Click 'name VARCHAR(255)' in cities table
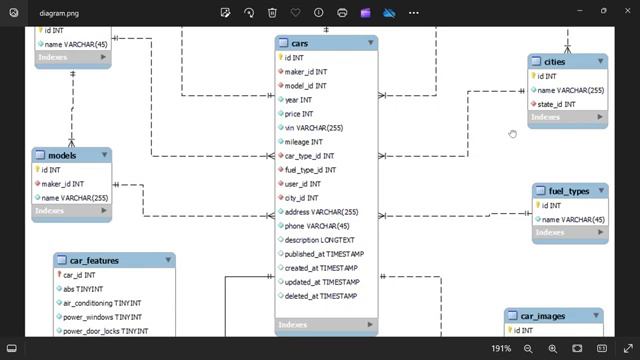640x360 pixels. pos(571,90)
